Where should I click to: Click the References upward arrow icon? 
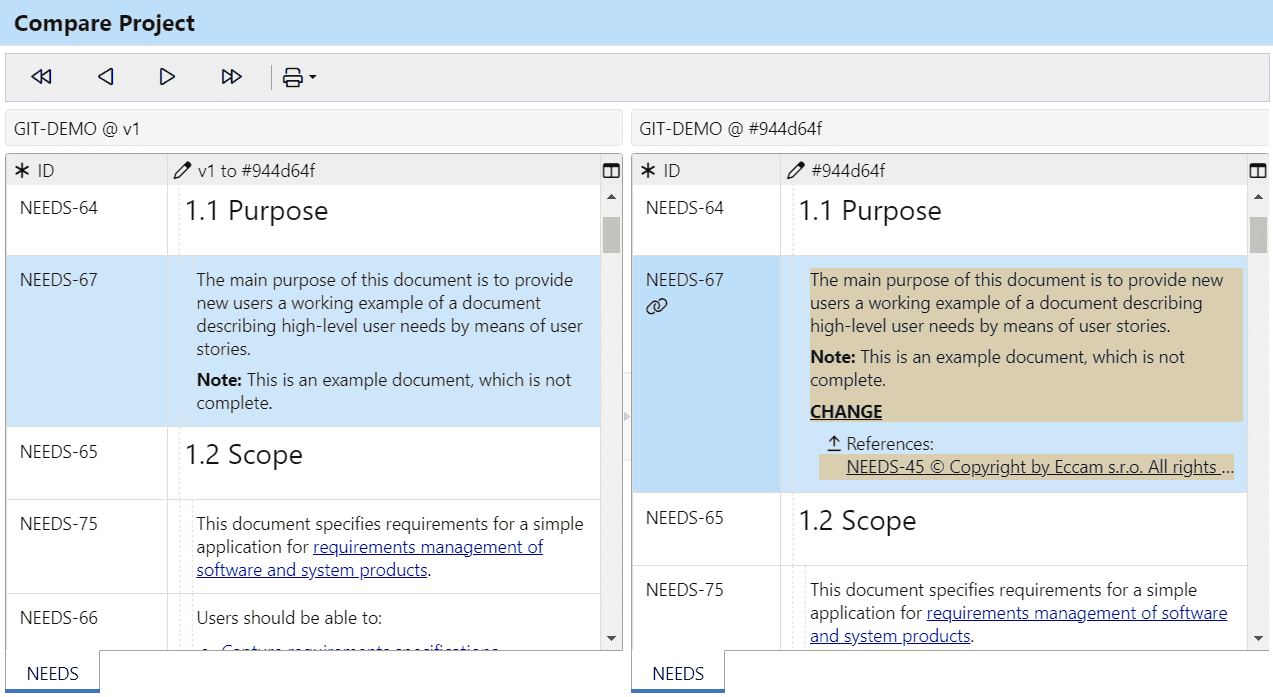tap(834, 443)
